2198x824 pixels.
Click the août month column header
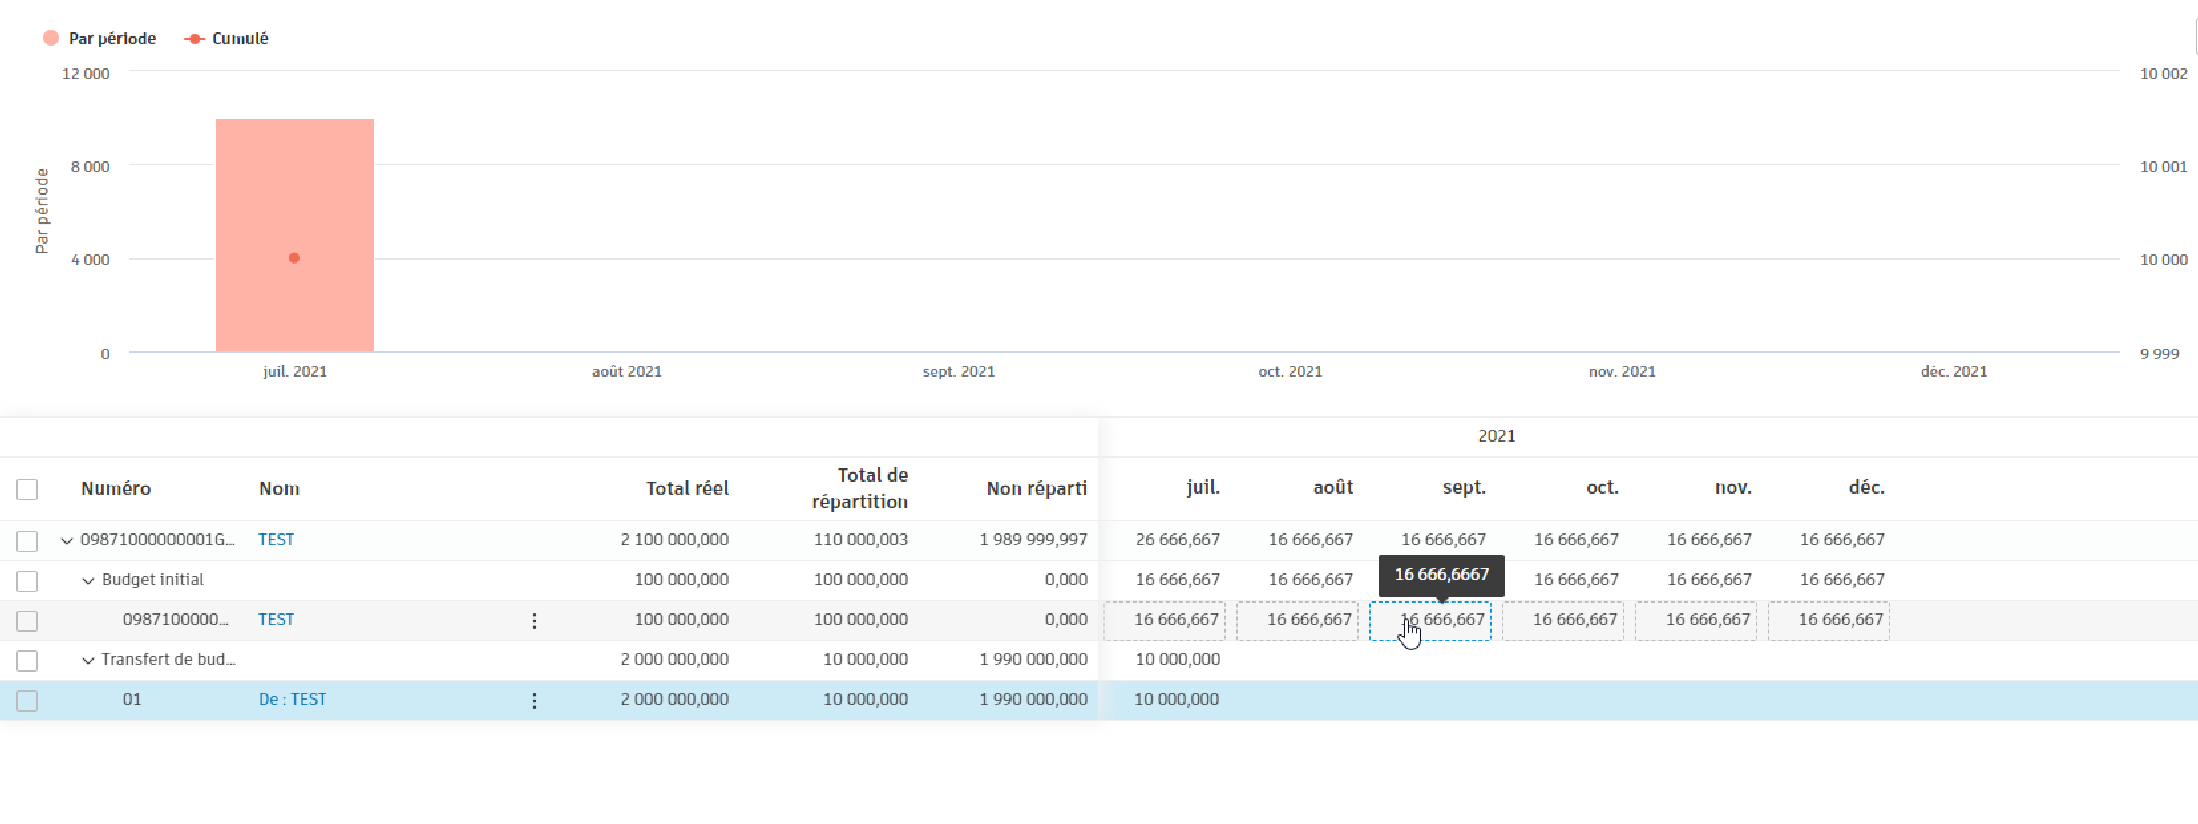pyautogui.click(x=1333, y=488)
